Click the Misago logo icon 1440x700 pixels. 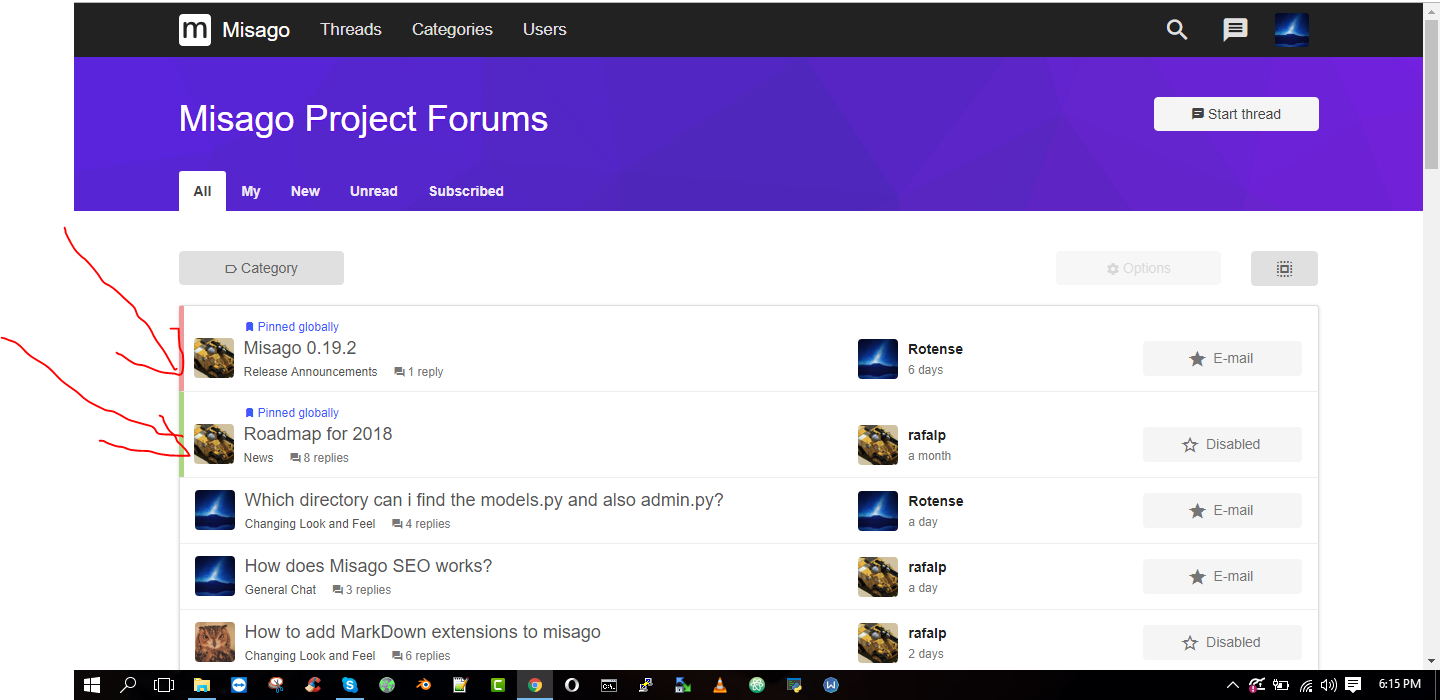195,30
